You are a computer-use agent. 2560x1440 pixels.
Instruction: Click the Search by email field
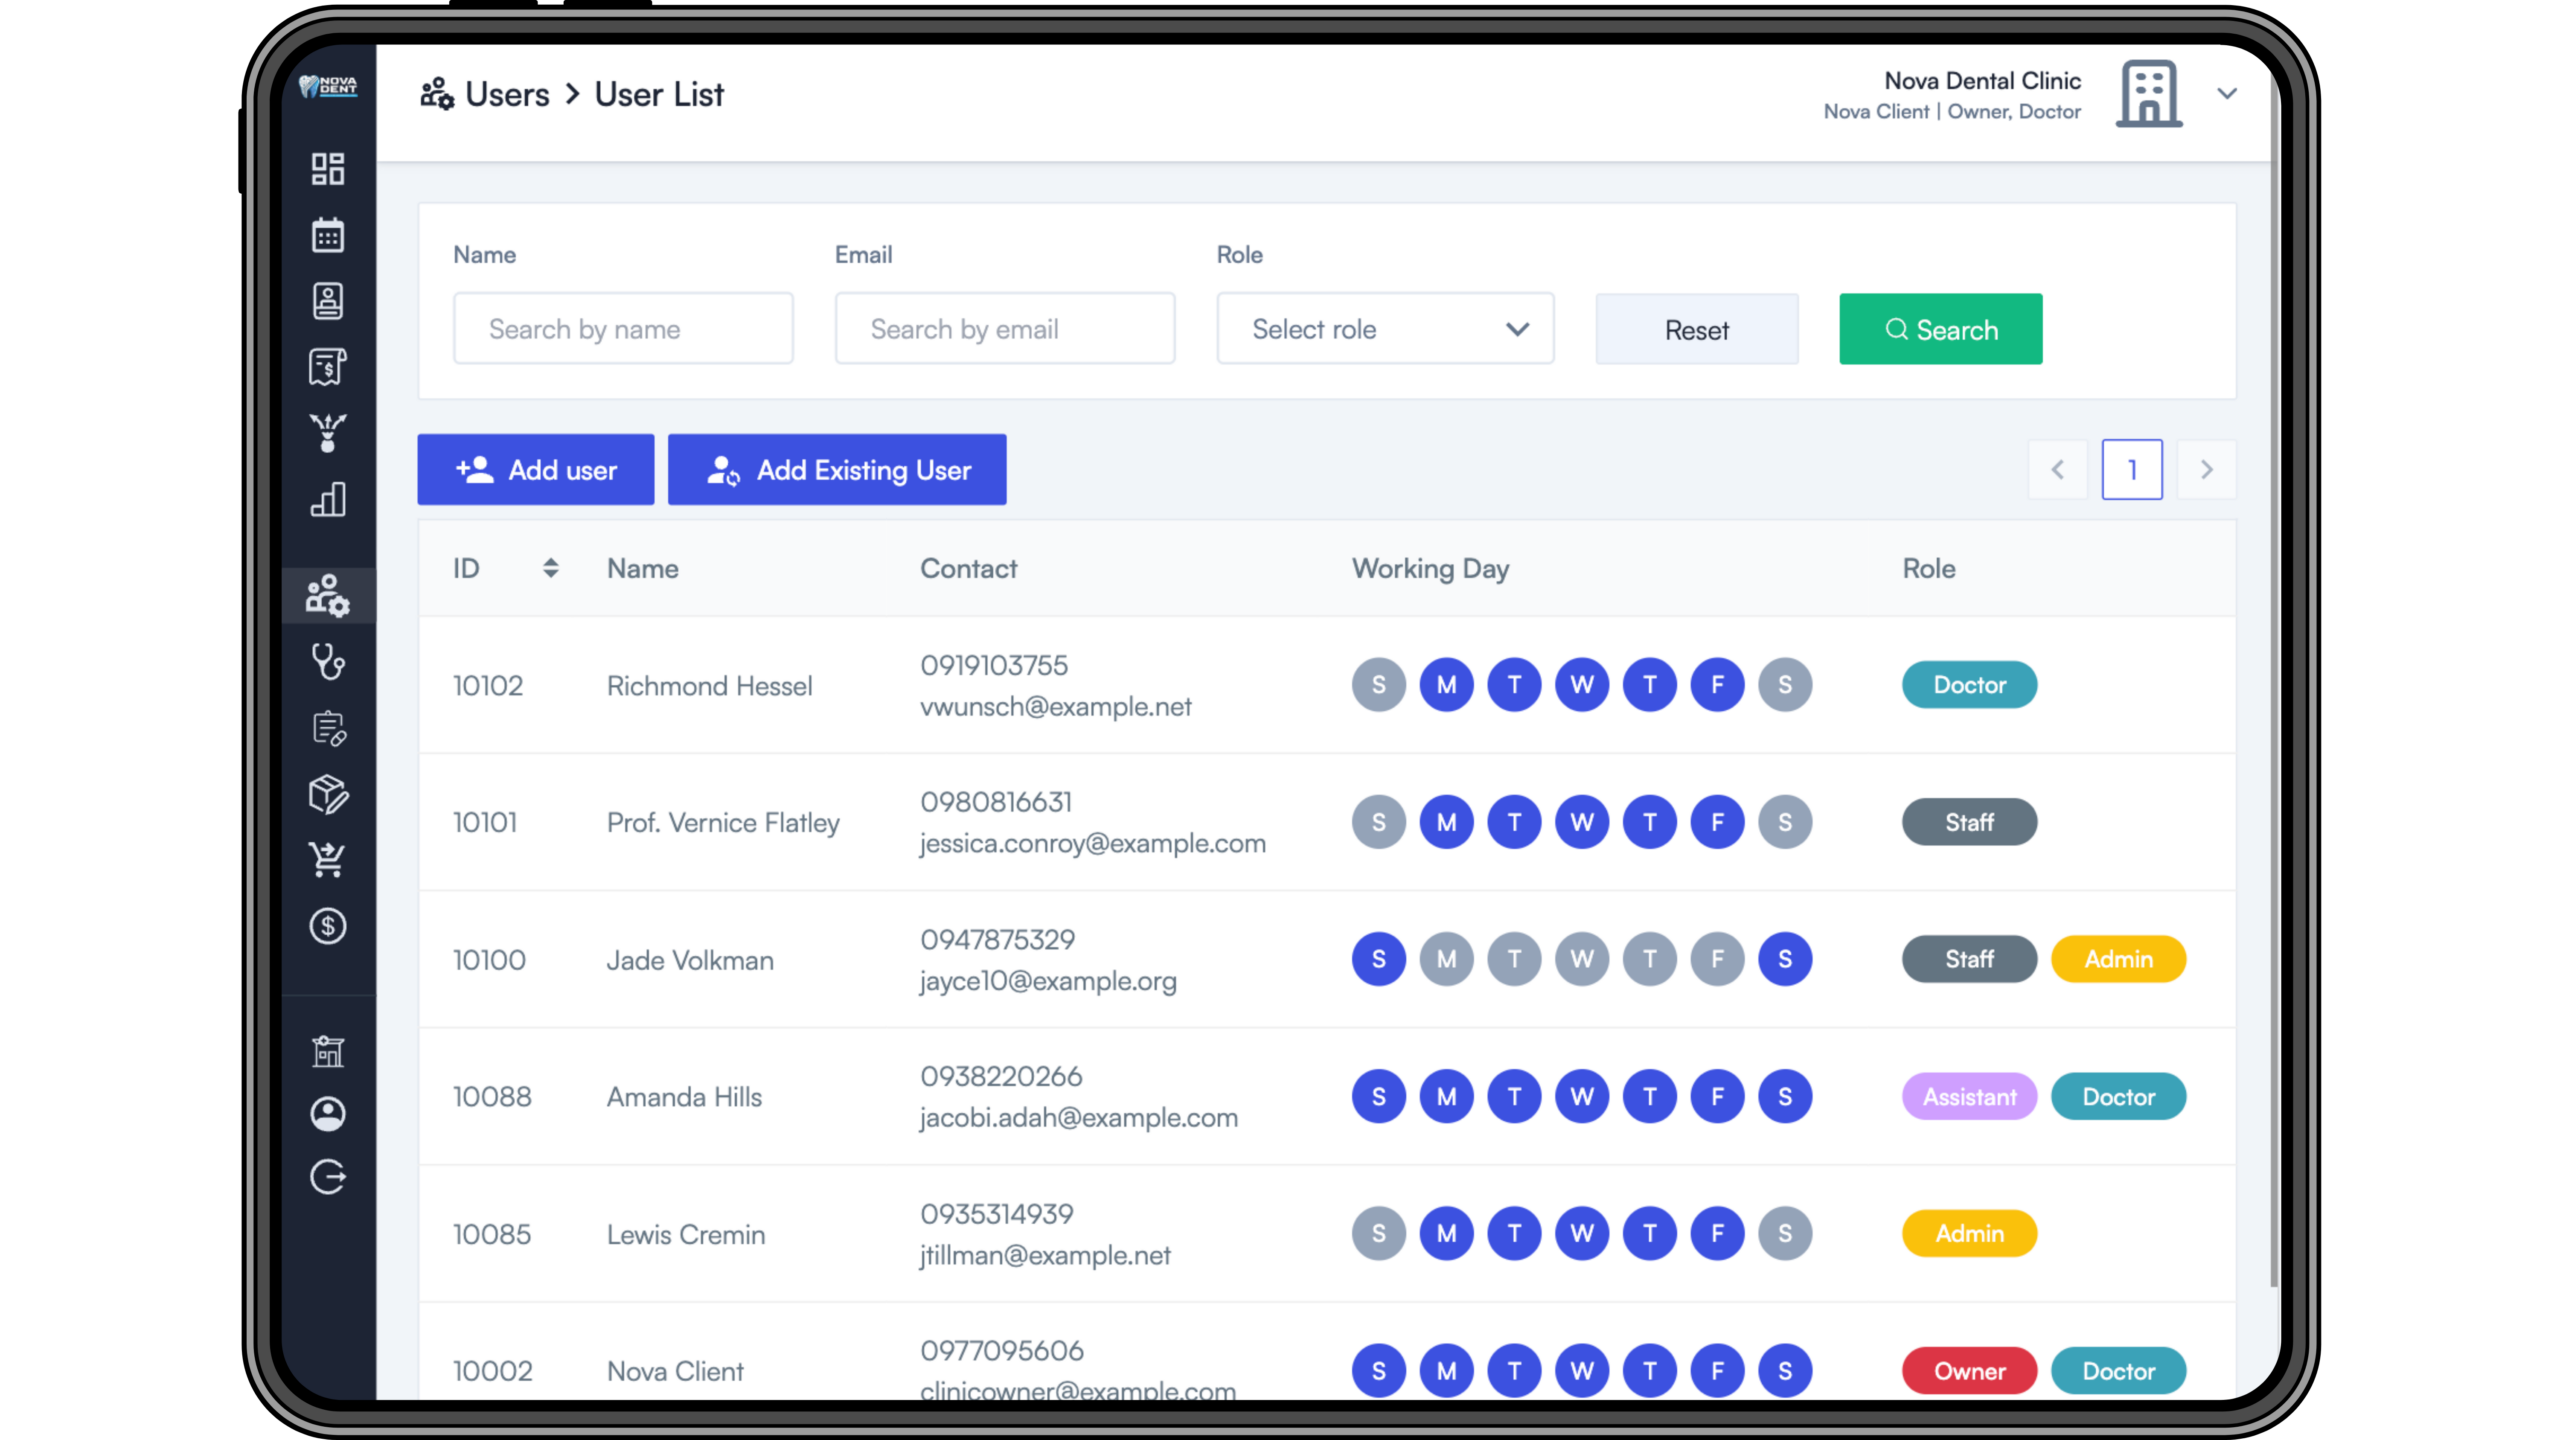tap(1004, 329)
